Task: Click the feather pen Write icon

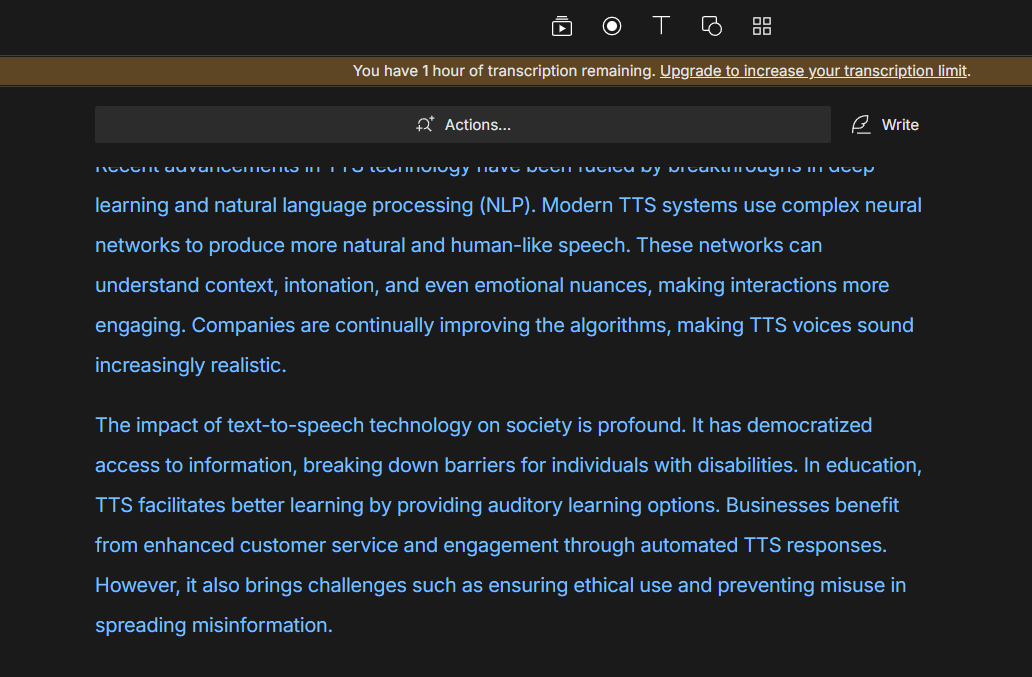Action: pyautogui.click(x=860, y=125)
